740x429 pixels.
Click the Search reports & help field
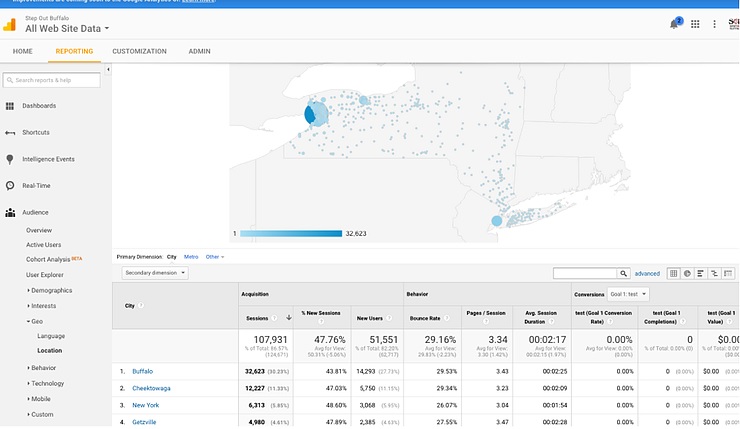[x=51, y=80]
